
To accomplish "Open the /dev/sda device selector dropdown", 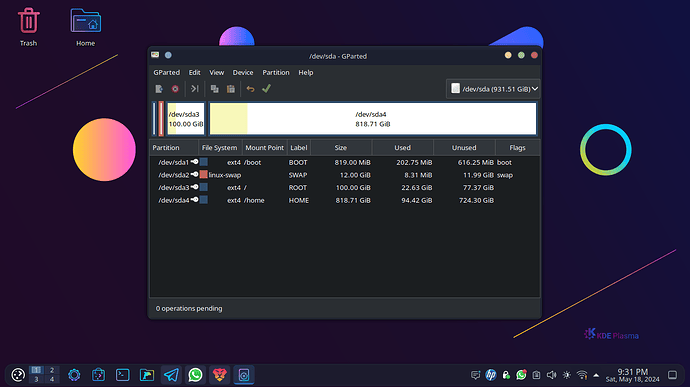I will [493, 89].
